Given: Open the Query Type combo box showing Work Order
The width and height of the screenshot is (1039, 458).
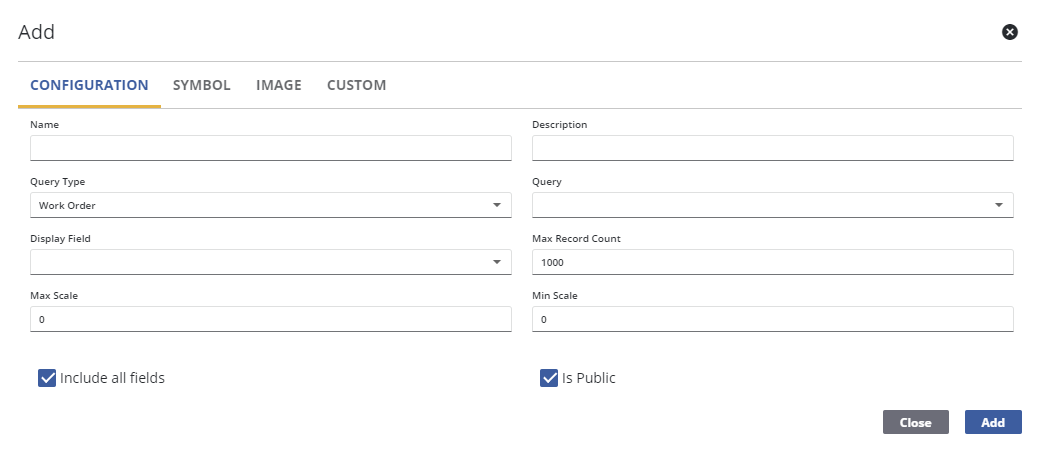Looking at the screenshot, I should [260, 205].
